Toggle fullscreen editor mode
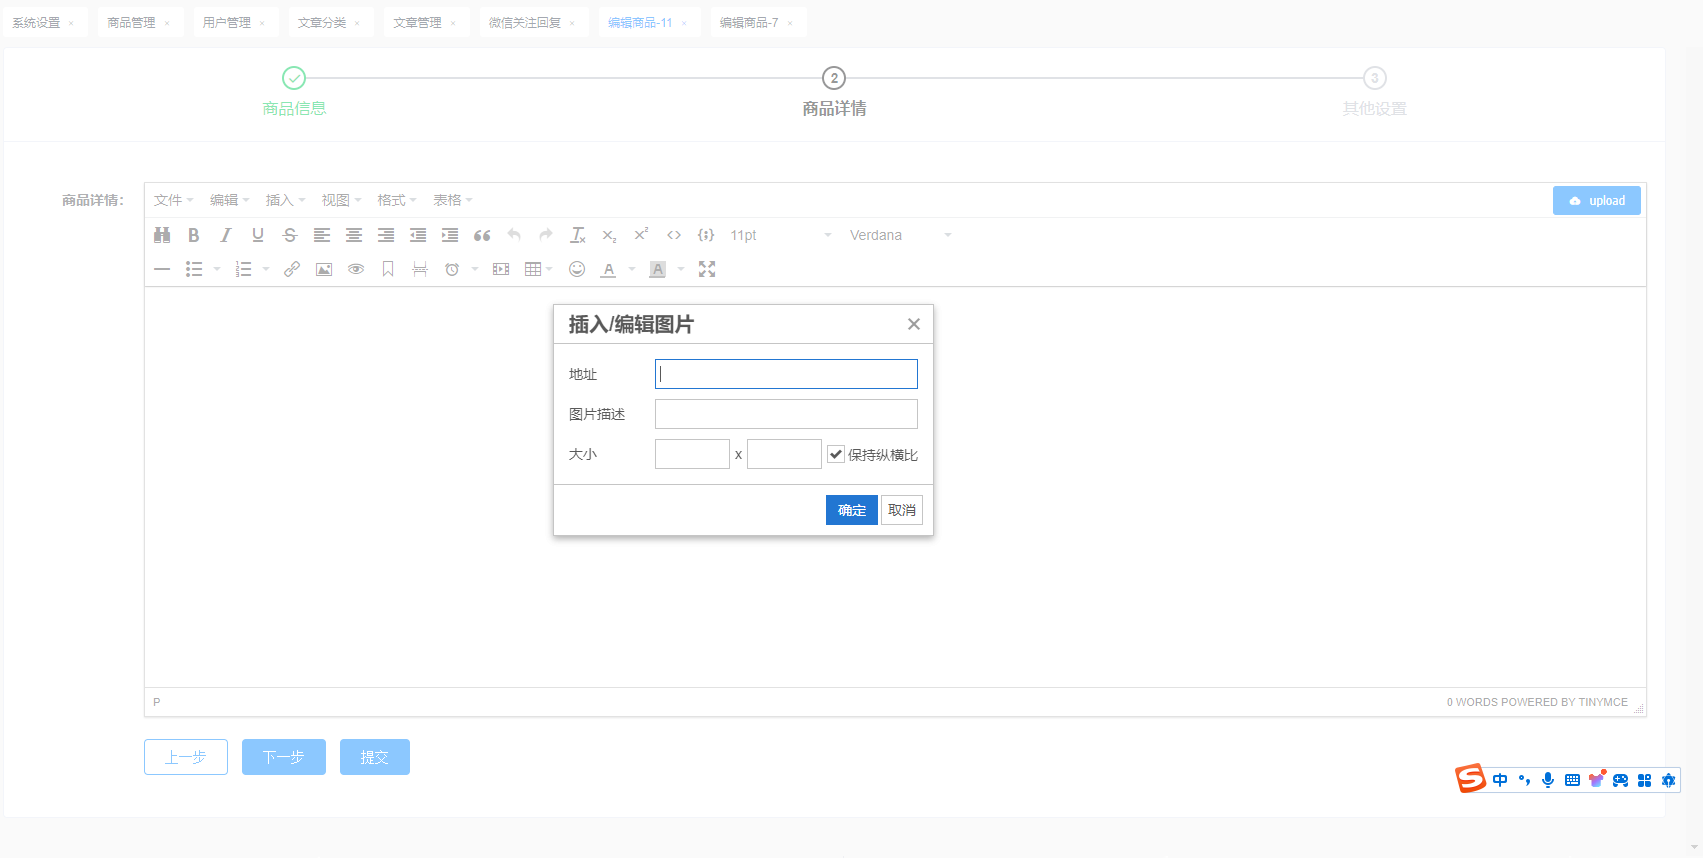 pos(707,269)
